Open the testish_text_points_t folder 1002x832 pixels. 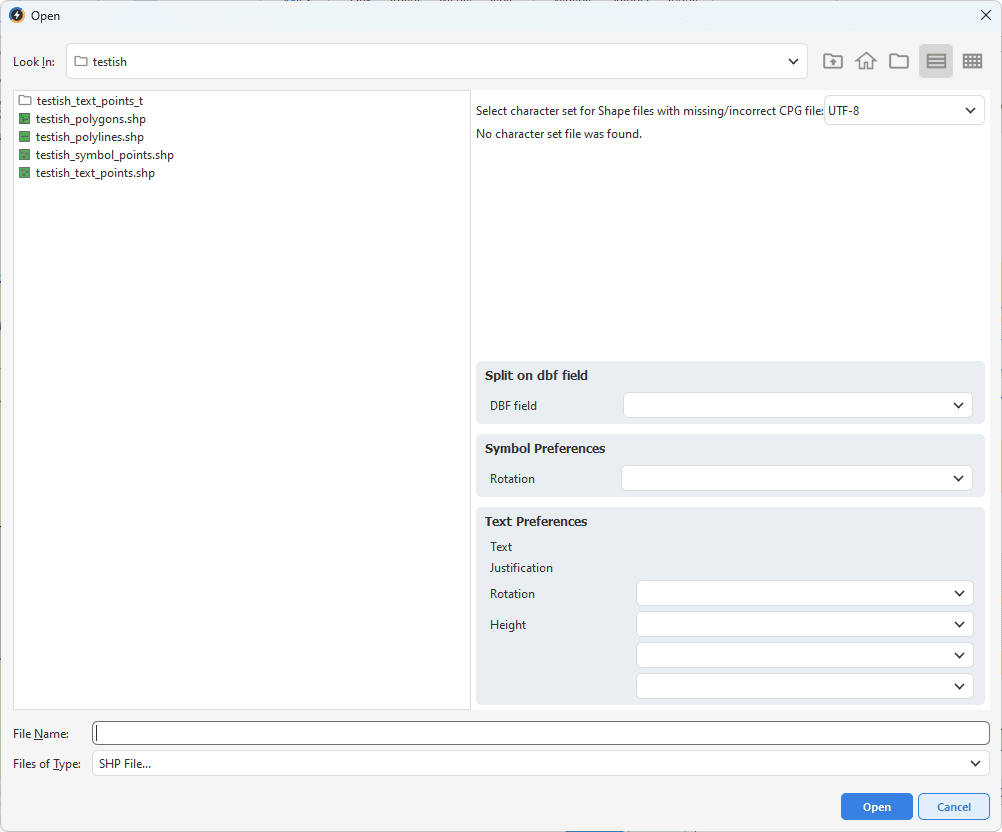[89, 101]
